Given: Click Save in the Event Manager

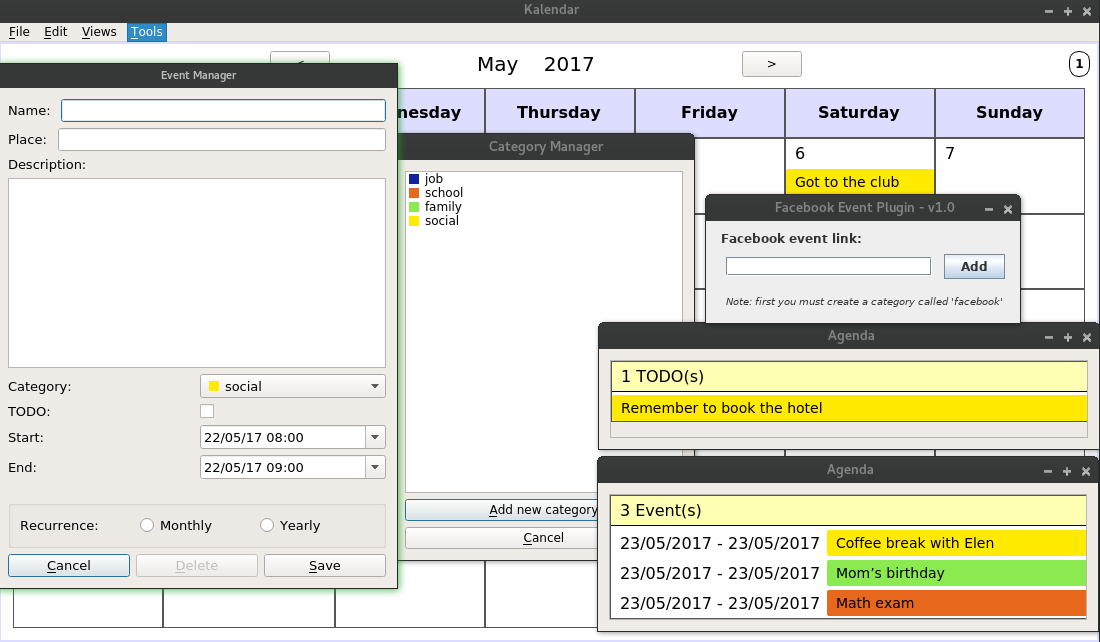Looking at the screenshot, I should (x=324, y=565).
